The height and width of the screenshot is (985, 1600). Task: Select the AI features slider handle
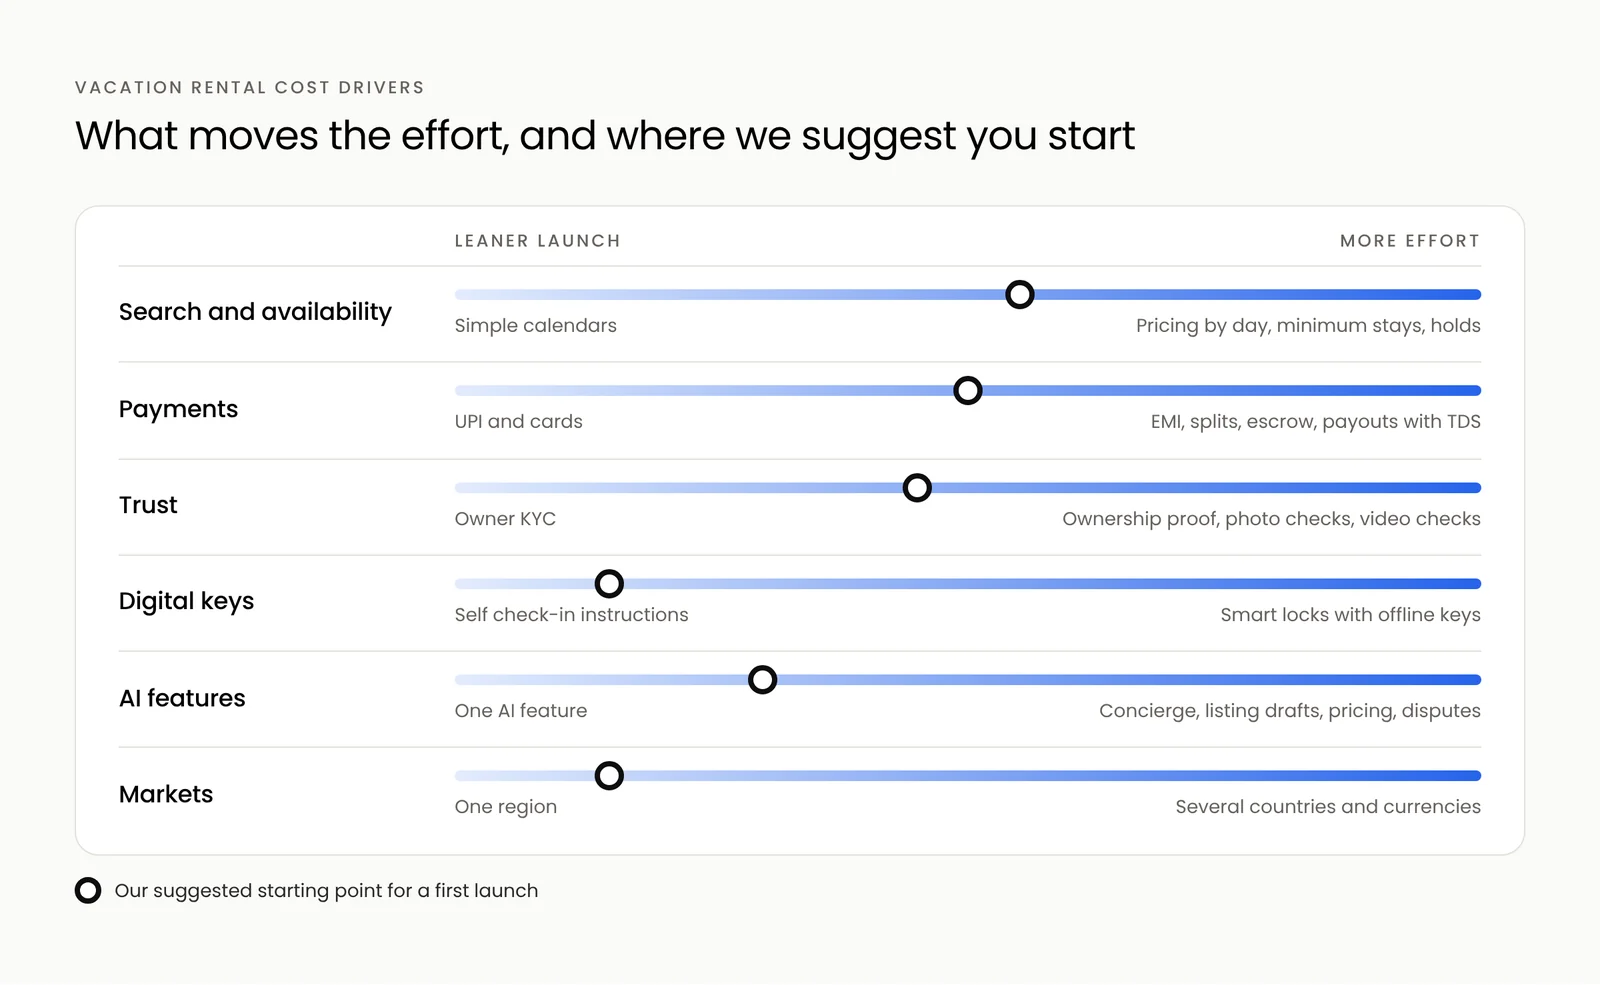tap(762, 680)
